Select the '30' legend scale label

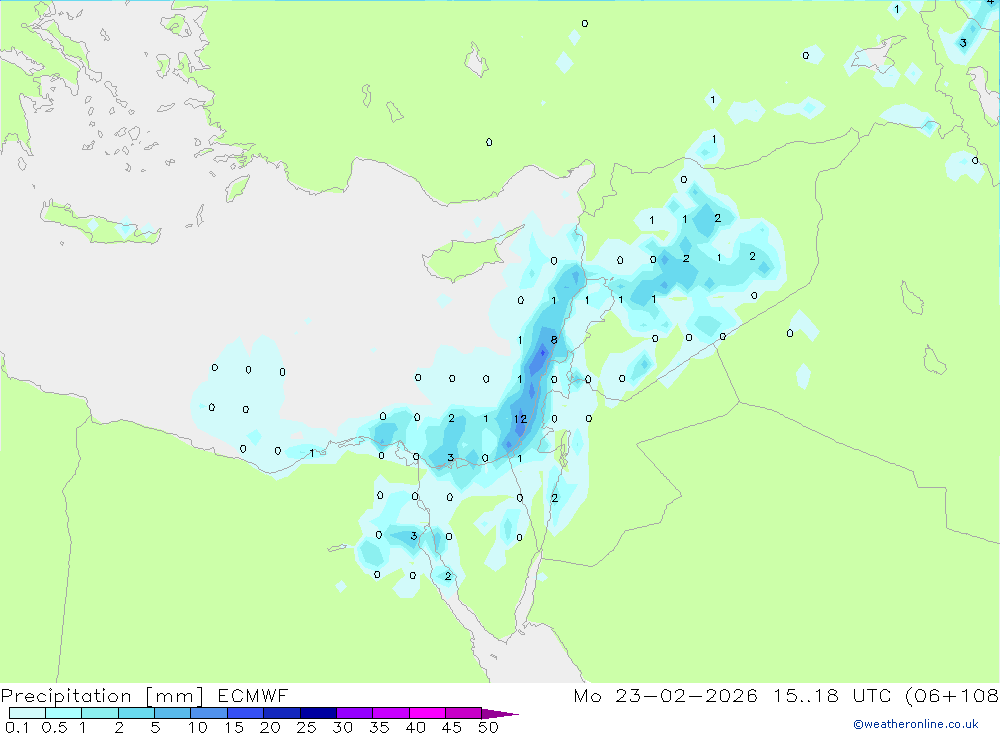[342, 727]
